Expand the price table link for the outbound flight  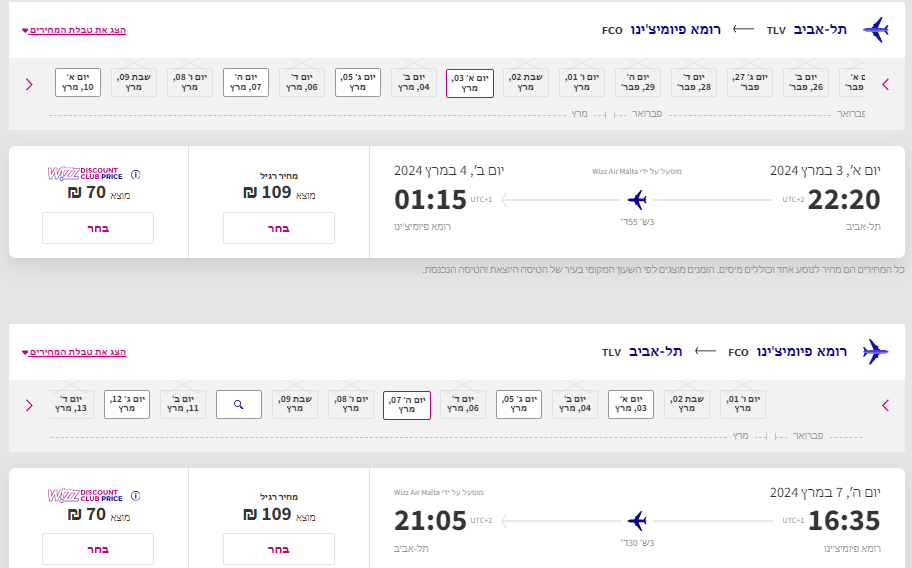74,30
